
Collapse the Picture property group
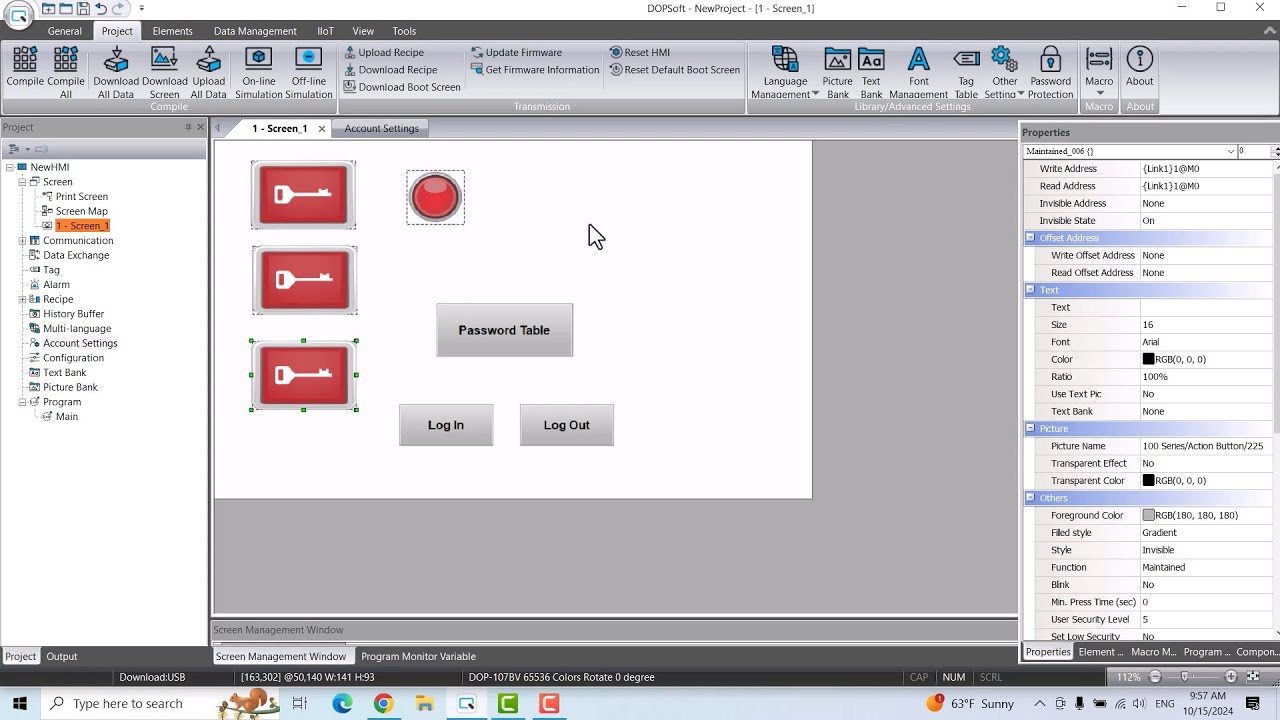[1030, 428]
